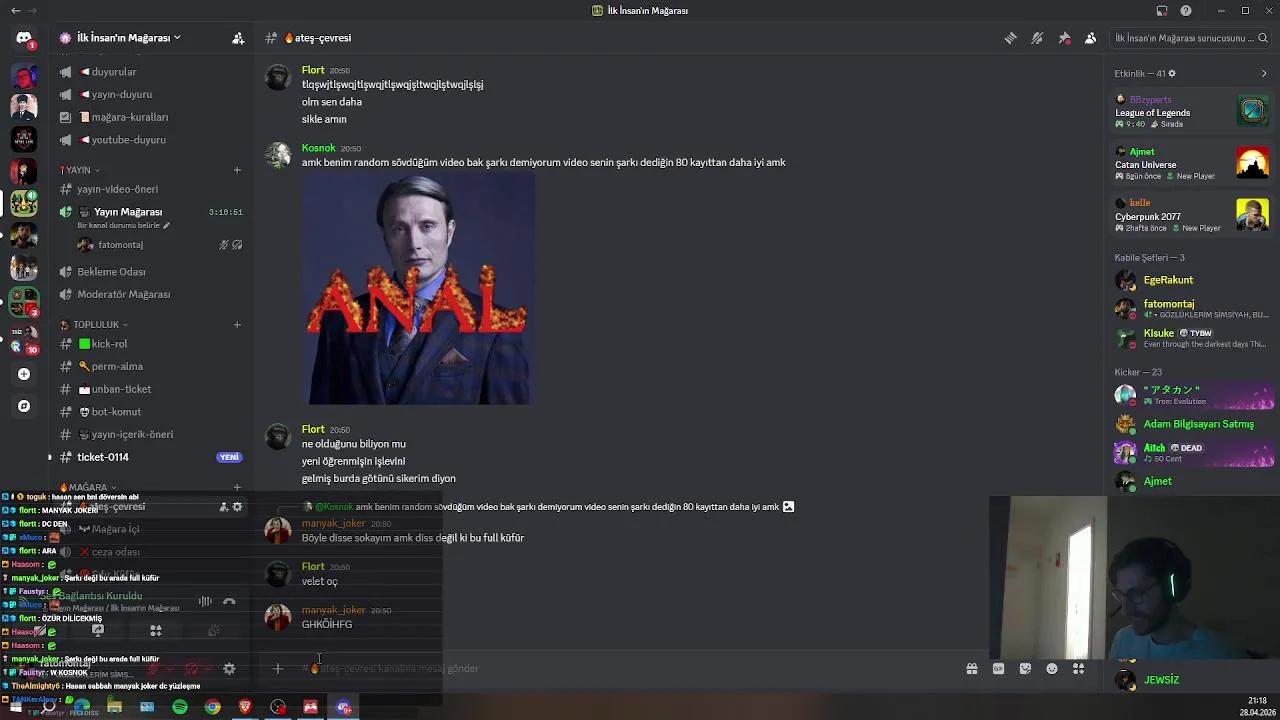Open pinned messages pin icon
The image size is (1280, 720).
click(x=1064, y=38)
